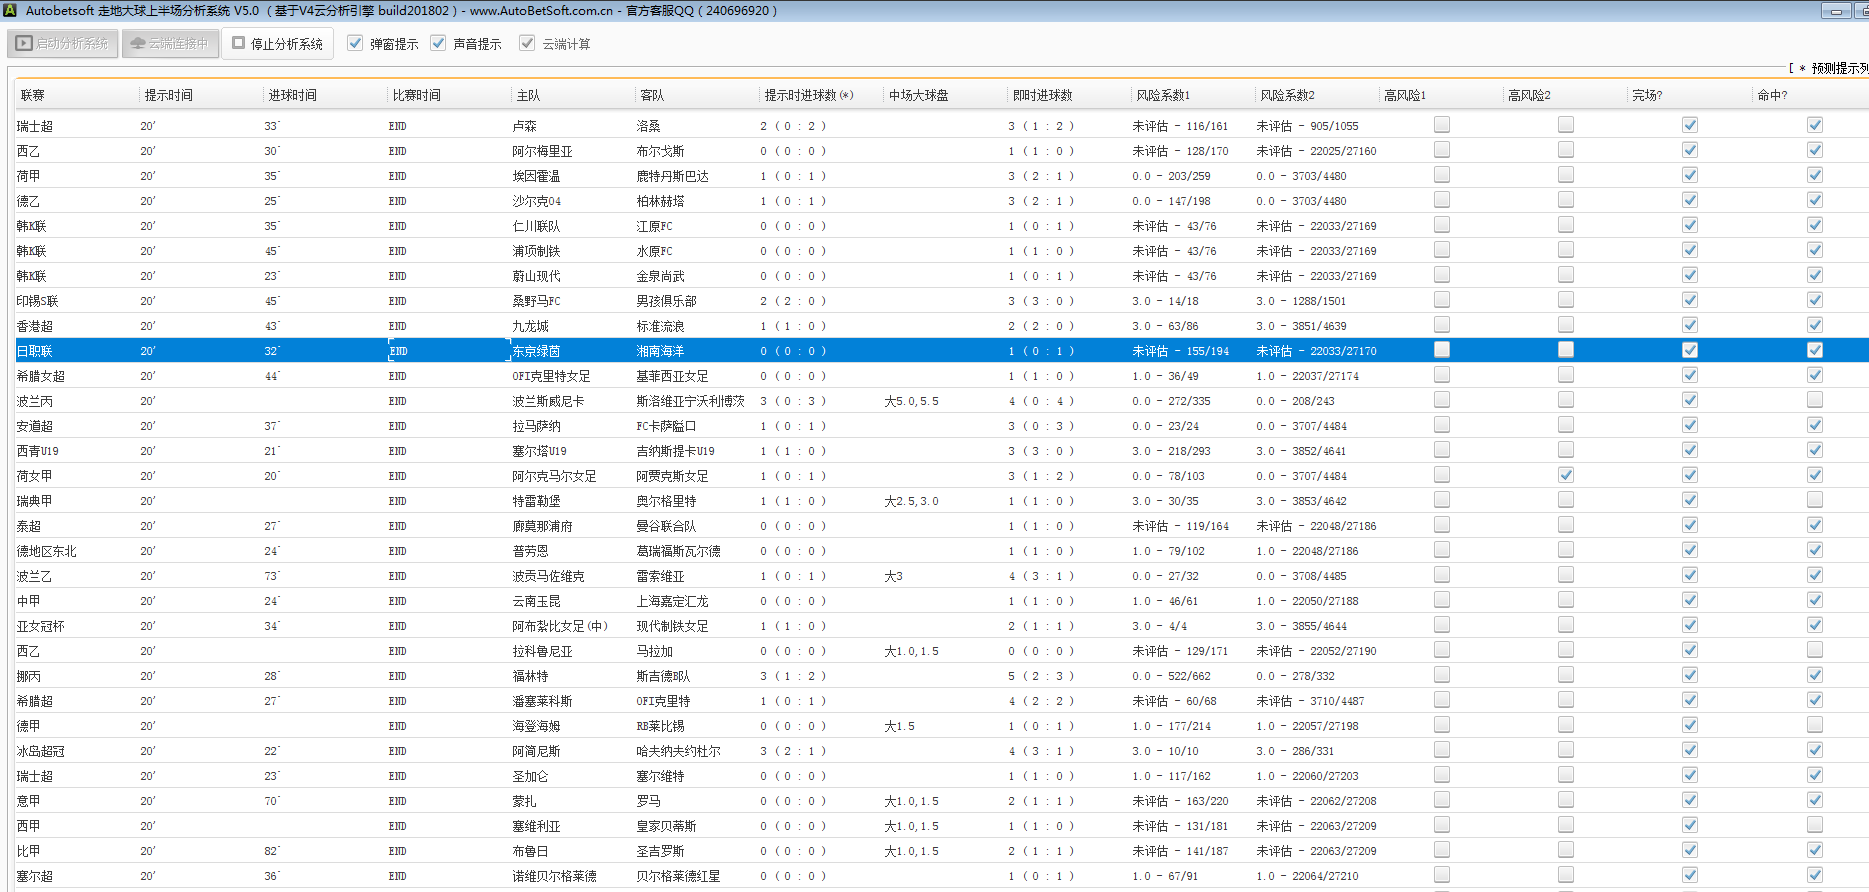Sort table by 风险系数1 column header

(1163, 95)
